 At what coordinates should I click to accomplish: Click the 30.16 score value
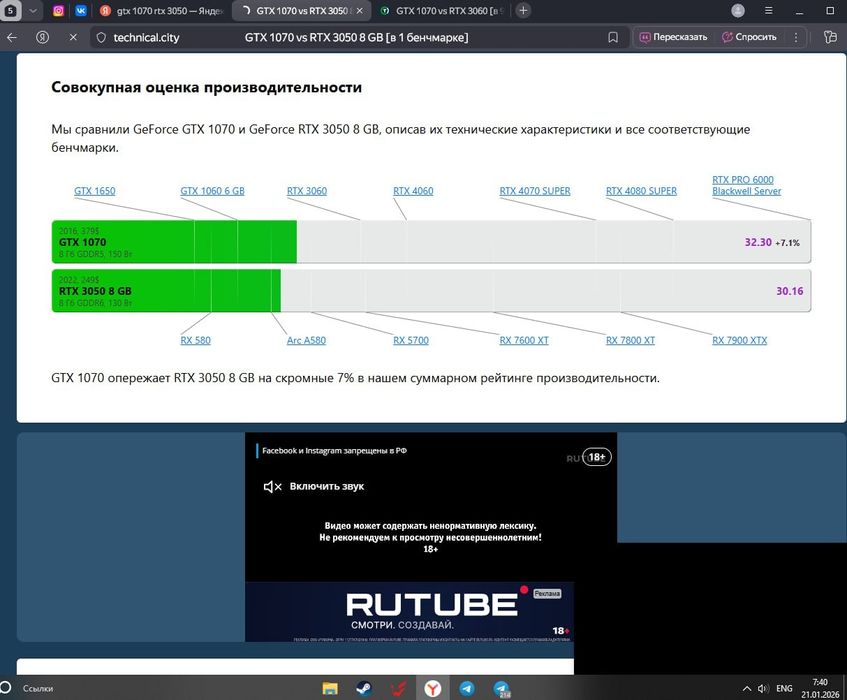[790, 291]
